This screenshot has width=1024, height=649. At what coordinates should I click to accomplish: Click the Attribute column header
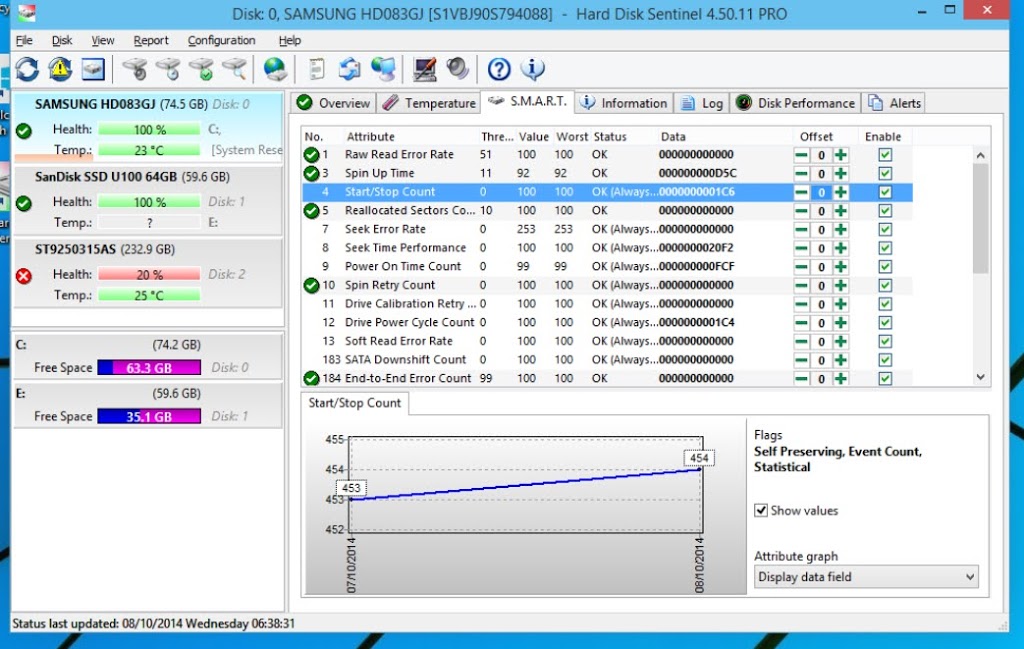pos(370,137)
